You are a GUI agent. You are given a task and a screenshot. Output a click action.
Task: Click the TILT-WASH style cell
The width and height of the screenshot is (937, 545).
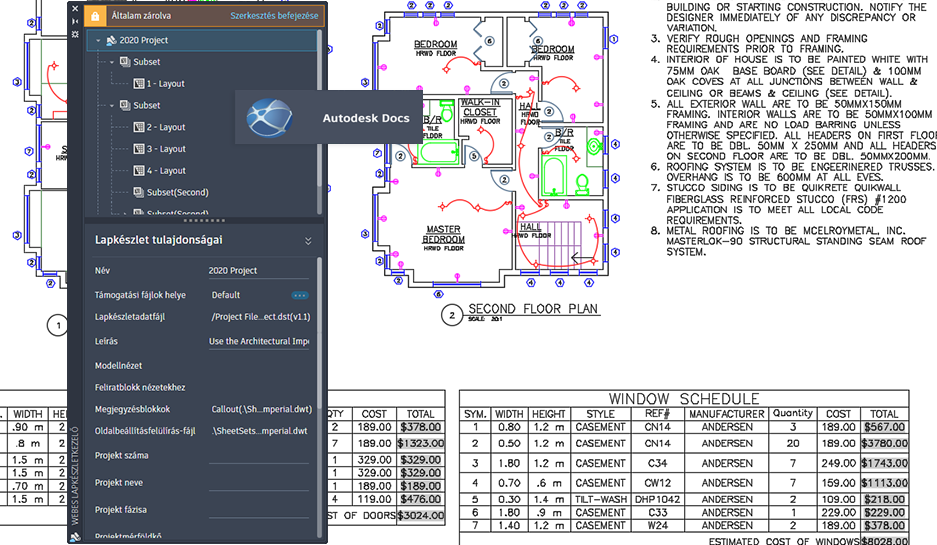pos(601,499)
